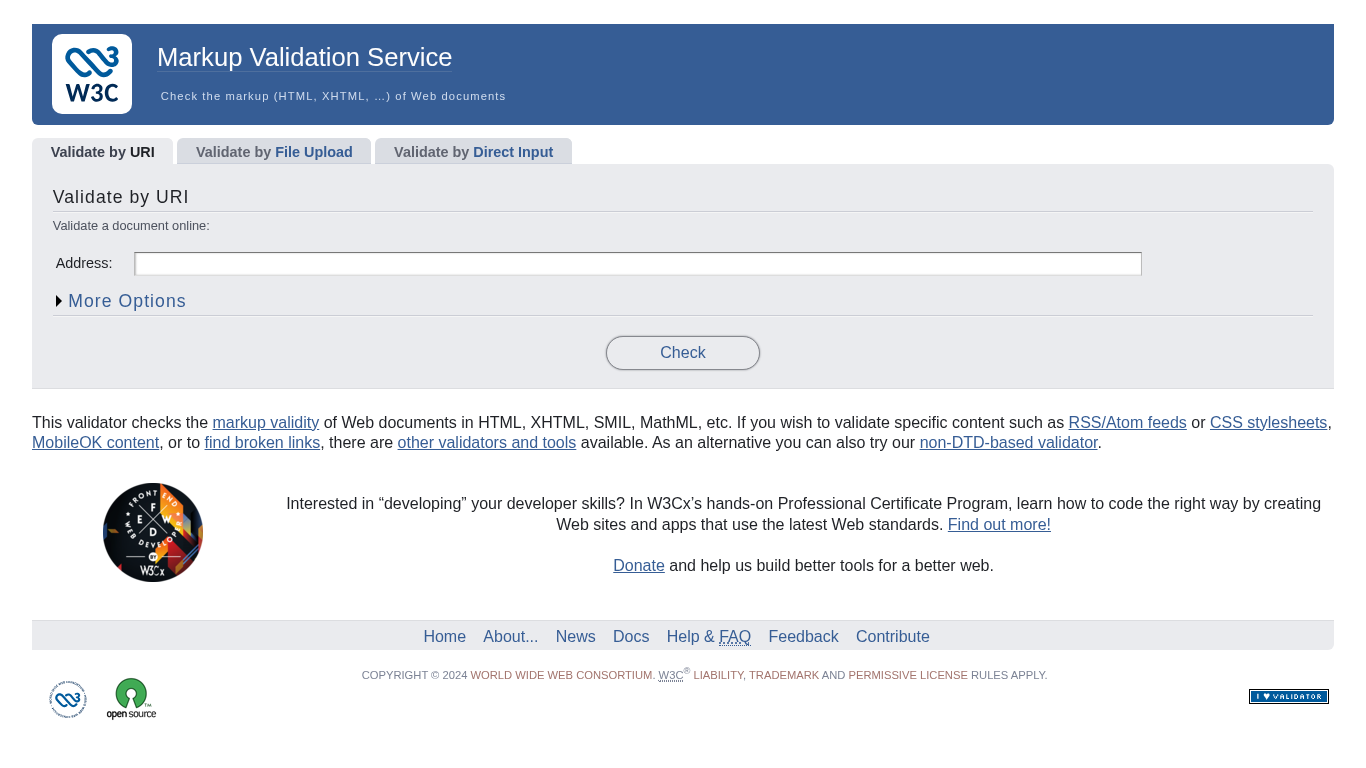The width and height of the screenshot is (1366, 768).
Task: Click the W3Cx Front-End Web Developer badge
Action: [153, 532]
